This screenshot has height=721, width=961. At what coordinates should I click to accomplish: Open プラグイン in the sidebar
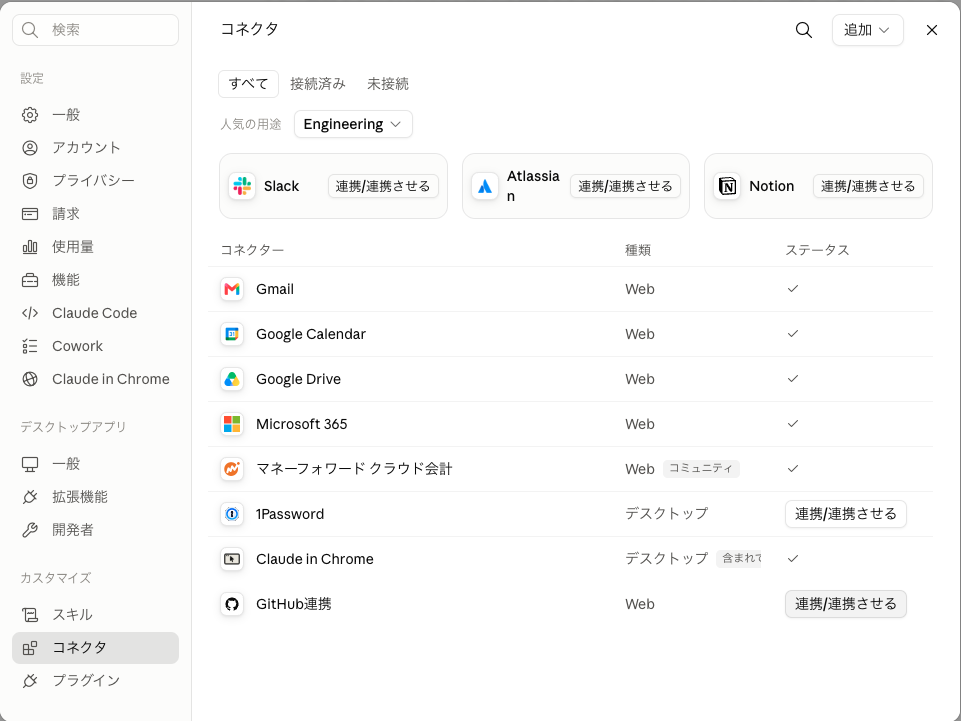(x=96, y=681)
